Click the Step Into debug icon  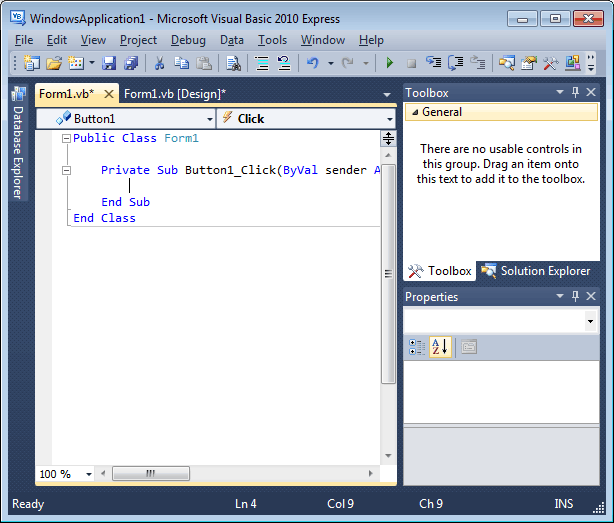click(x=433, y=63)
